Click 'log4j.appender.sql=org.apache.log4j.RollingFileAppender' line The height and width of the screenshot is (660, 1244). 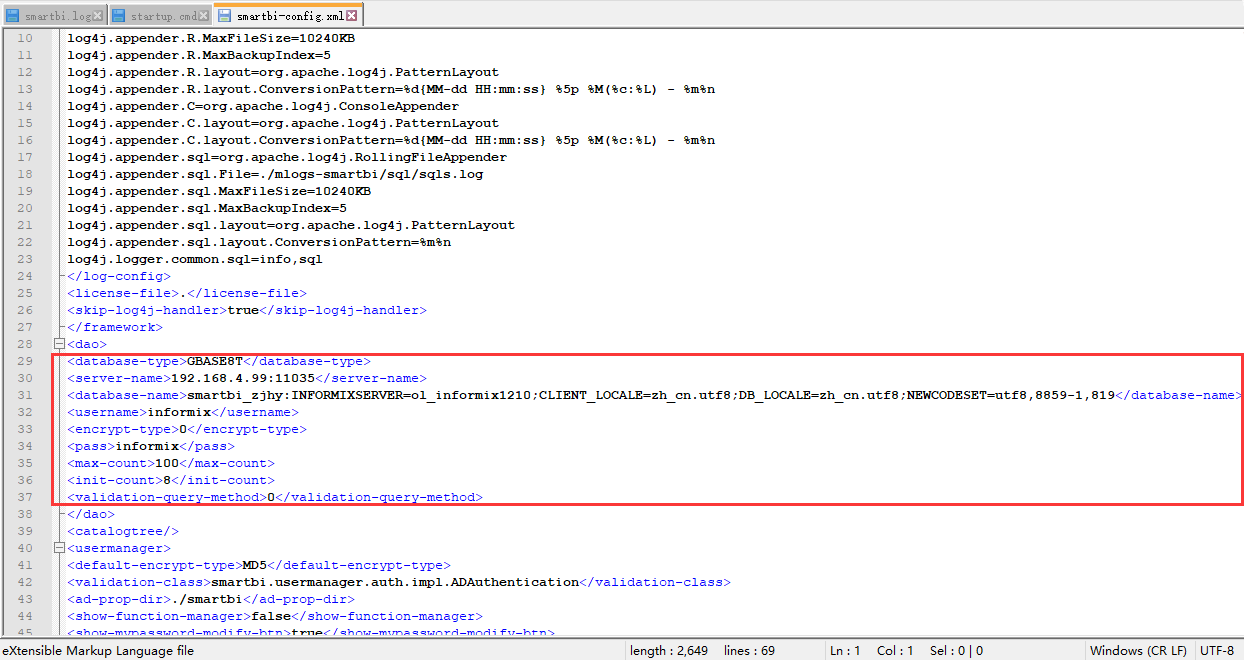(x=287, y=157)
